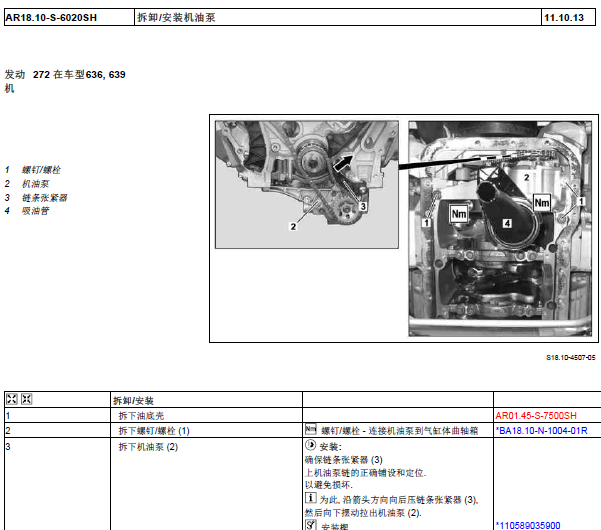Click the Nm torque icon in row 2
601x530 pixels.
[310, 429]
